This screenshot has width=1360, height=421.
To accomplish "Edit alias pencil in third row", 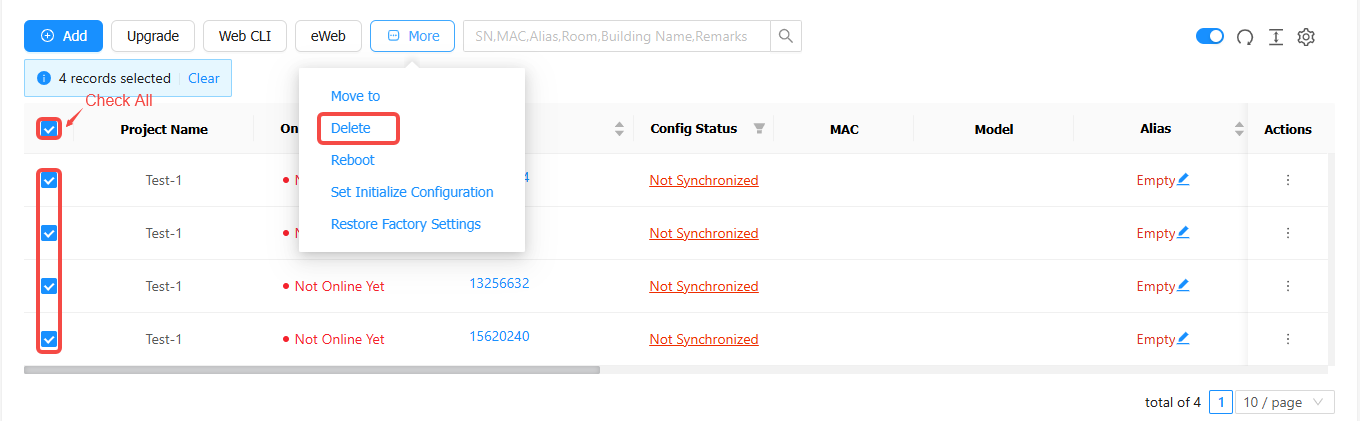I will coord(1183,286).
